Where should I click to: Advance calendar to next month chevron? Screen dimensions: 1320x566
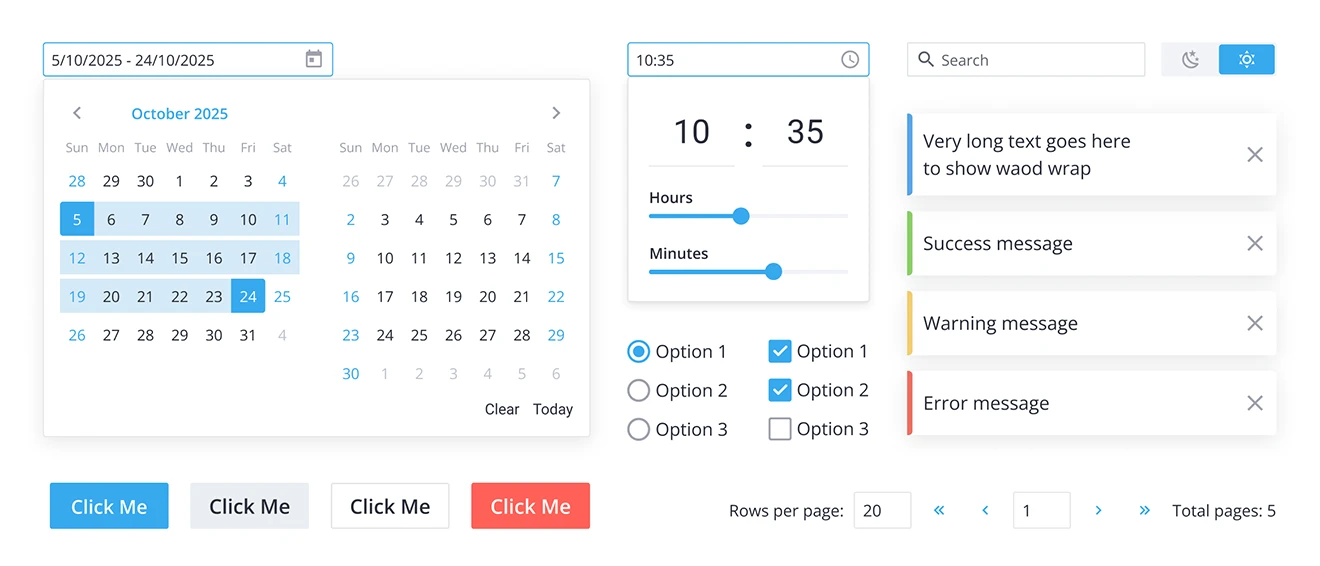(x=557, y=113)
